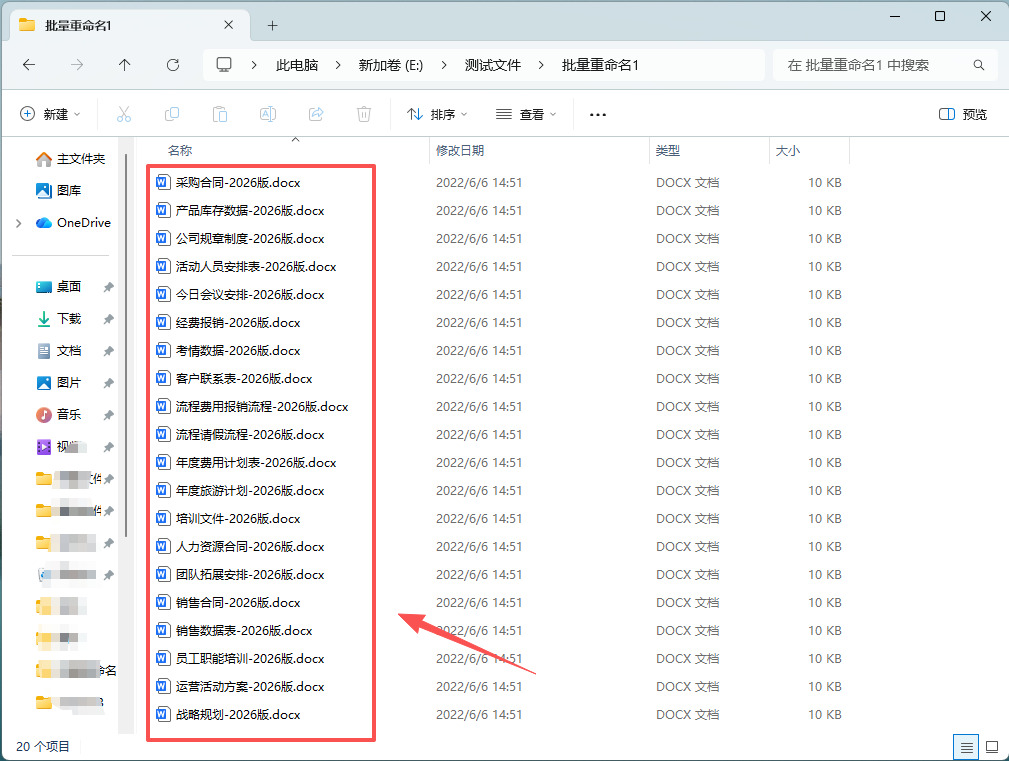Sort by the 类型 column header
Viewport: 1009px width, 761px height.
668,151
